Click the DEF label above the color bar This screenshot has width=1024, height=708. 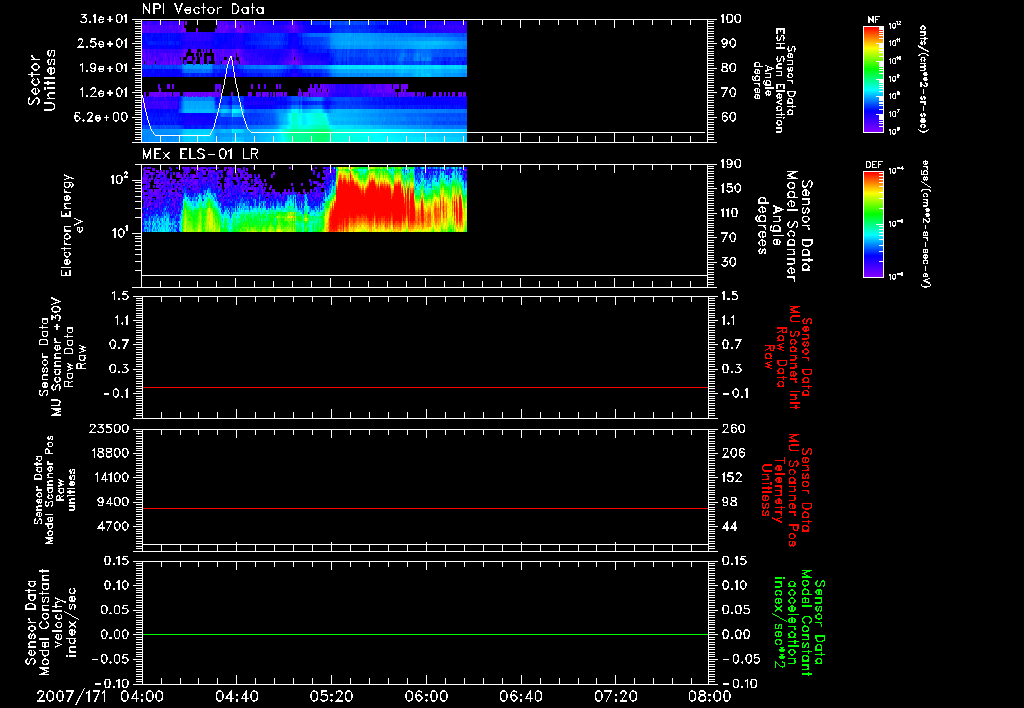pyautogui.click(x=873, y=165)
